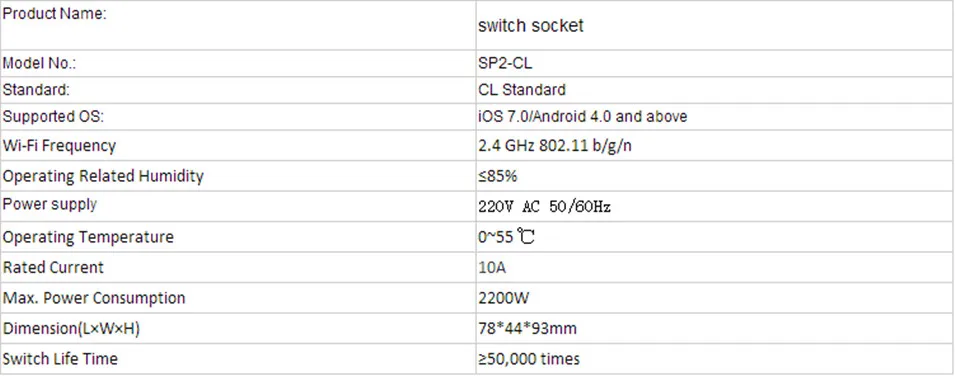Click the 'Rated Current' label
The width and height of the screenshot is (955, 376).
[x=54, y=268]
